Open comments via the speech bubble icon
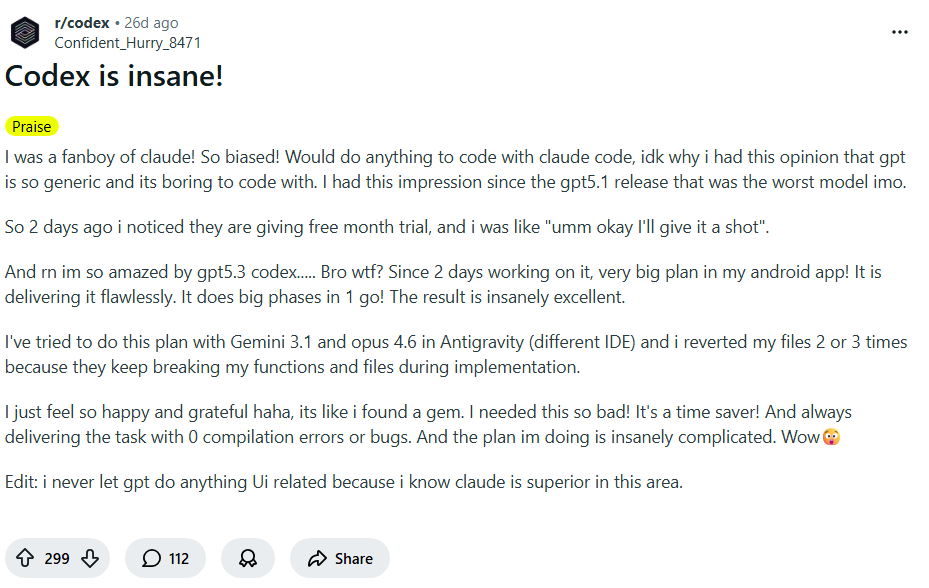 click(142, 558)
